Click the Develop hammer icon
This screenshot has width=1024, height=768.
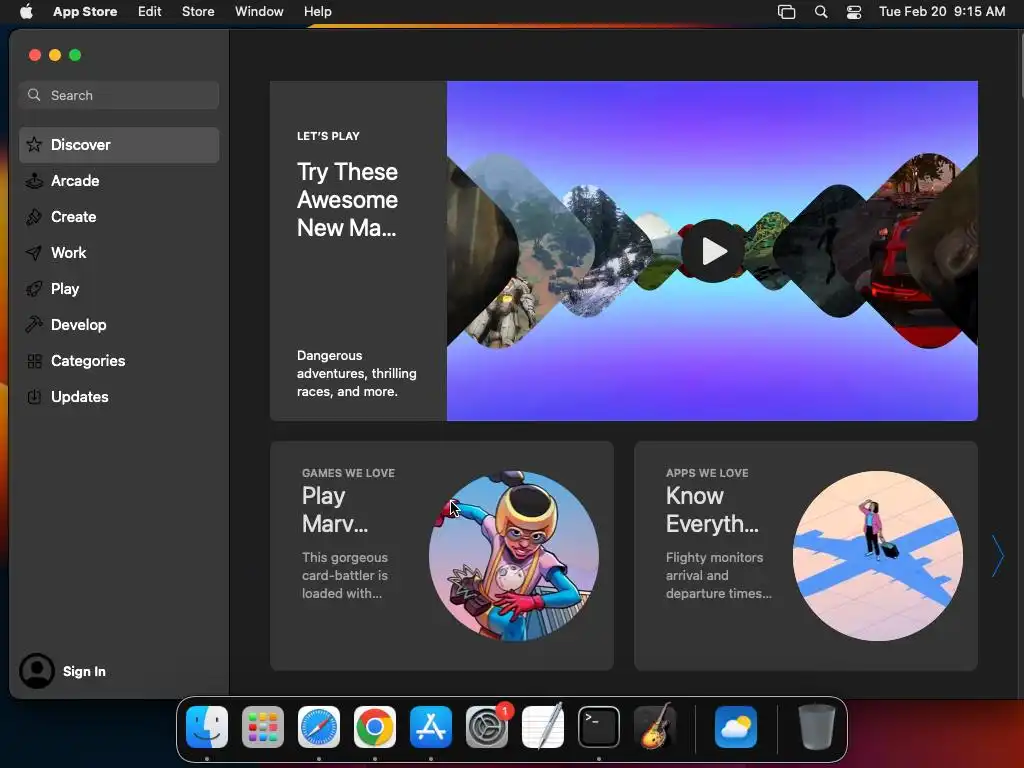(34, 325)
